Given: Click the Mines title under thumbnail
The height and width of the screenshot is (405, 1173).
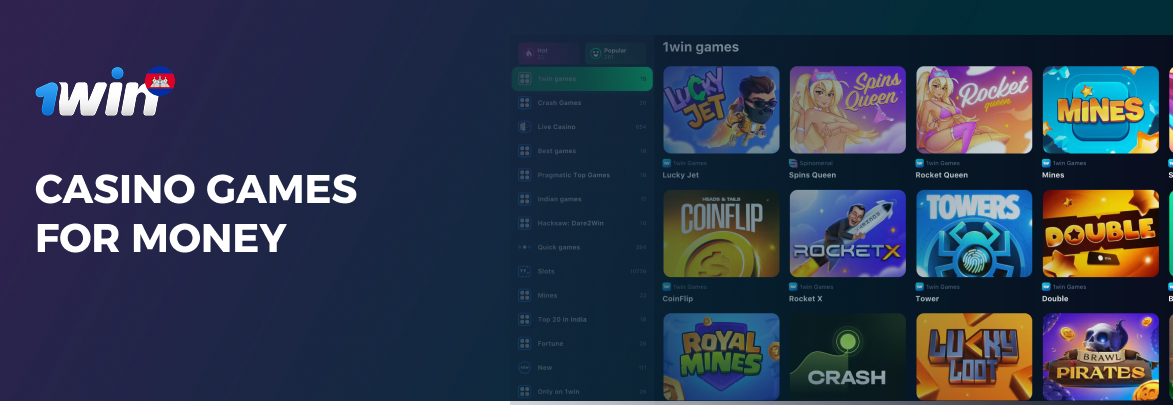Looking at the screenshot, I should [1053, 175].
